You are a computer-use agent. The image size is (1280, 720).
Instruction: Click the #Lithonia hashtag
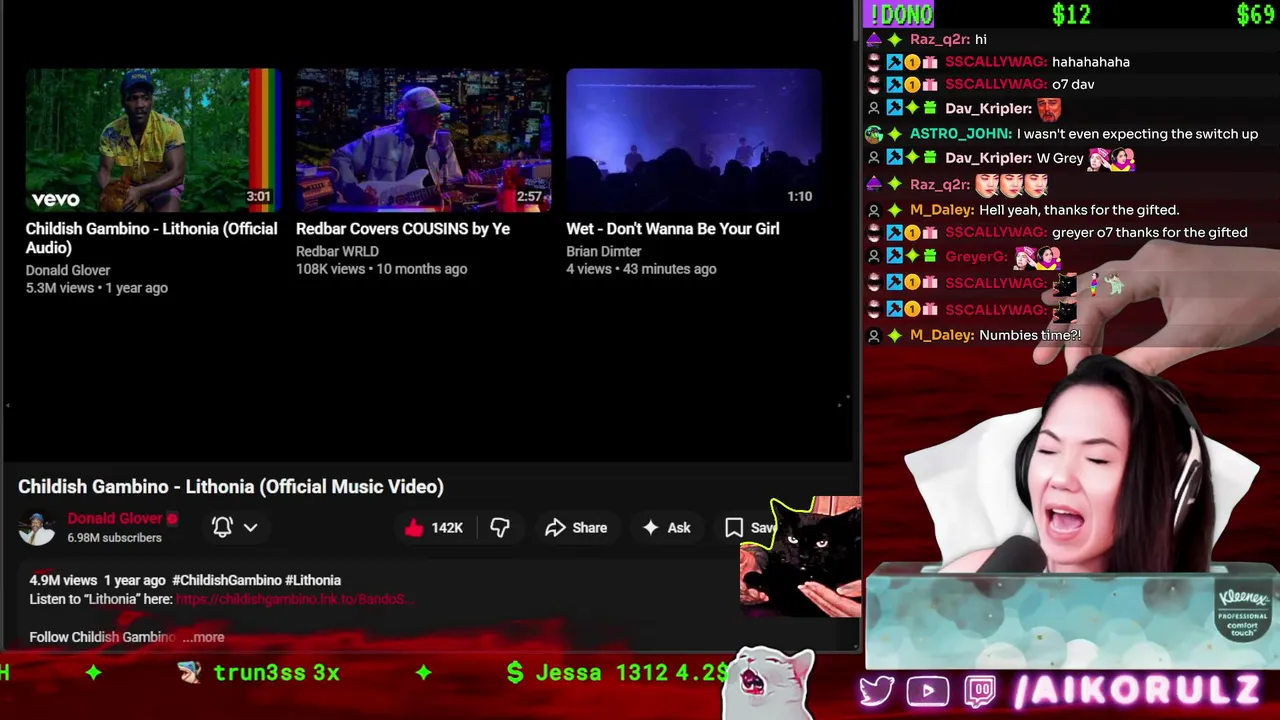click(313, 580)
